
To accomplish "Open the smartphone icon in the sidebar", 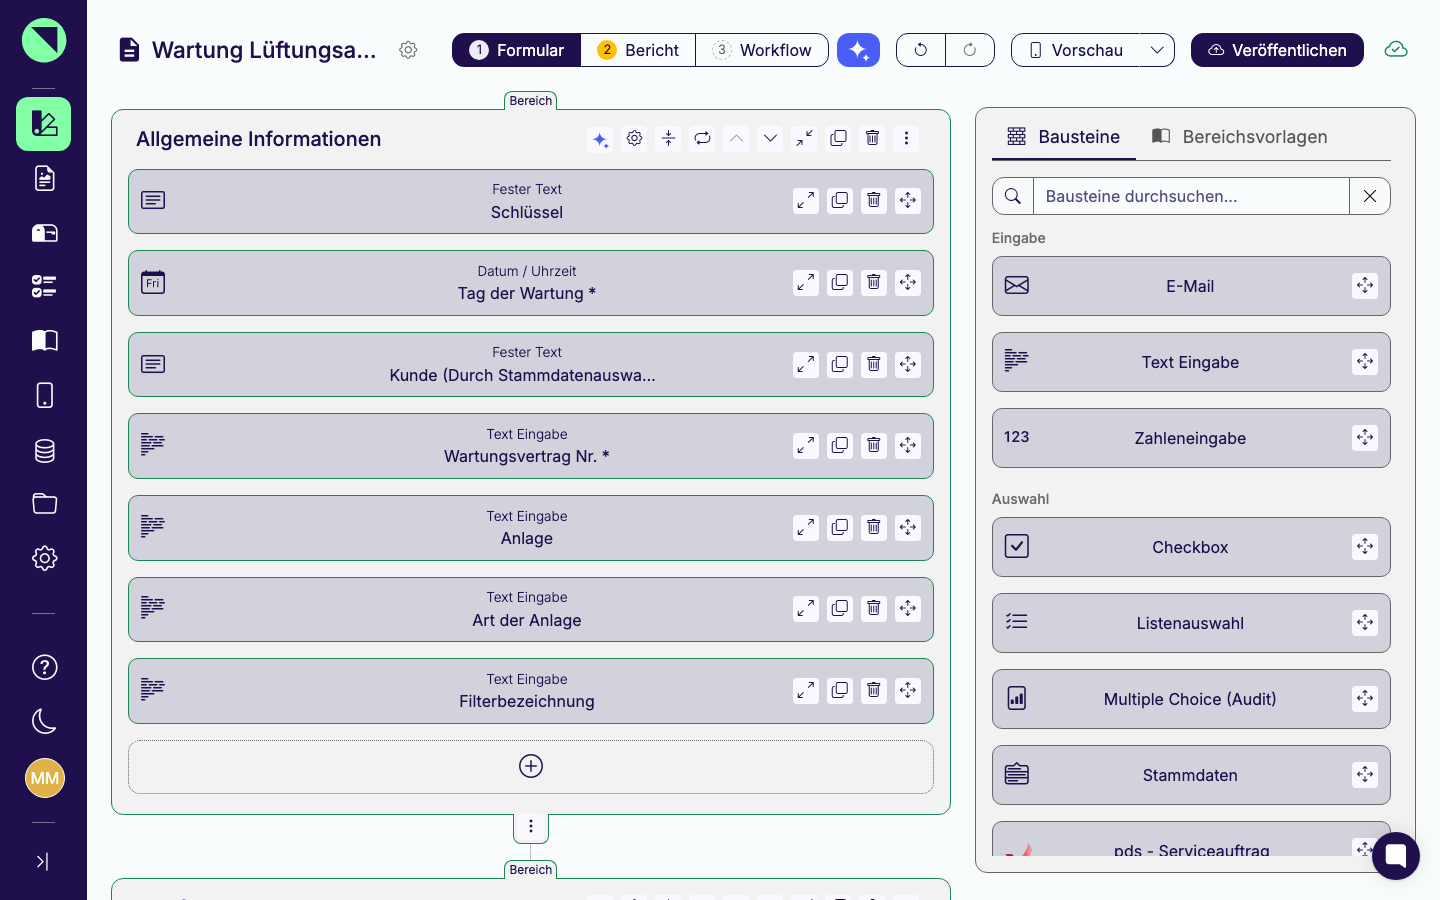I will pos(44,395).
